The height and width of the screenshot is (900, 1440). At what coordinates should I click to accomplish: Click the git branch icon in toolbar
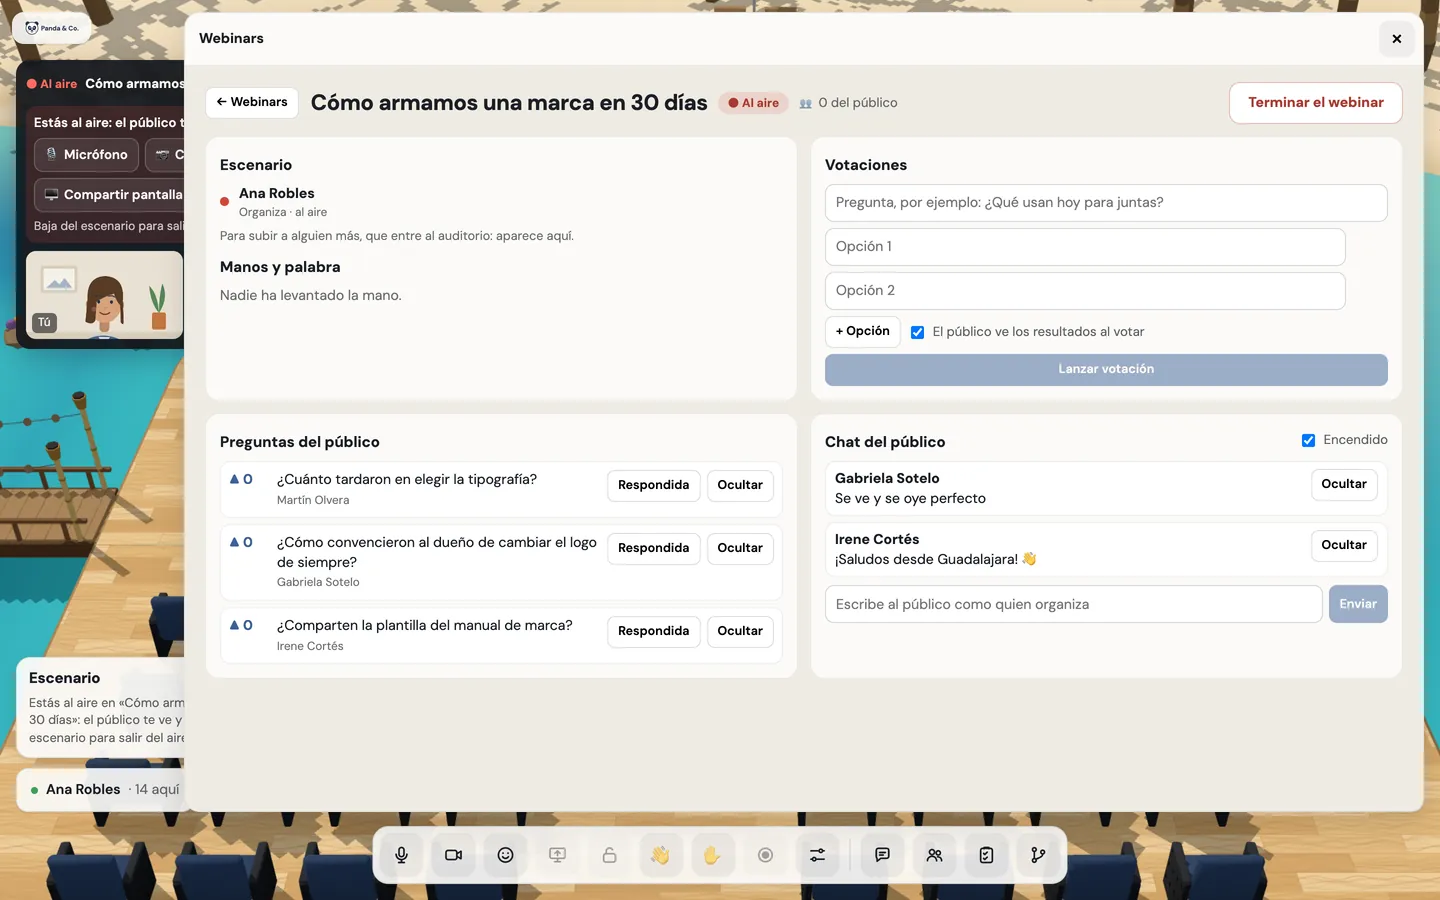[x=1038, y=855]
